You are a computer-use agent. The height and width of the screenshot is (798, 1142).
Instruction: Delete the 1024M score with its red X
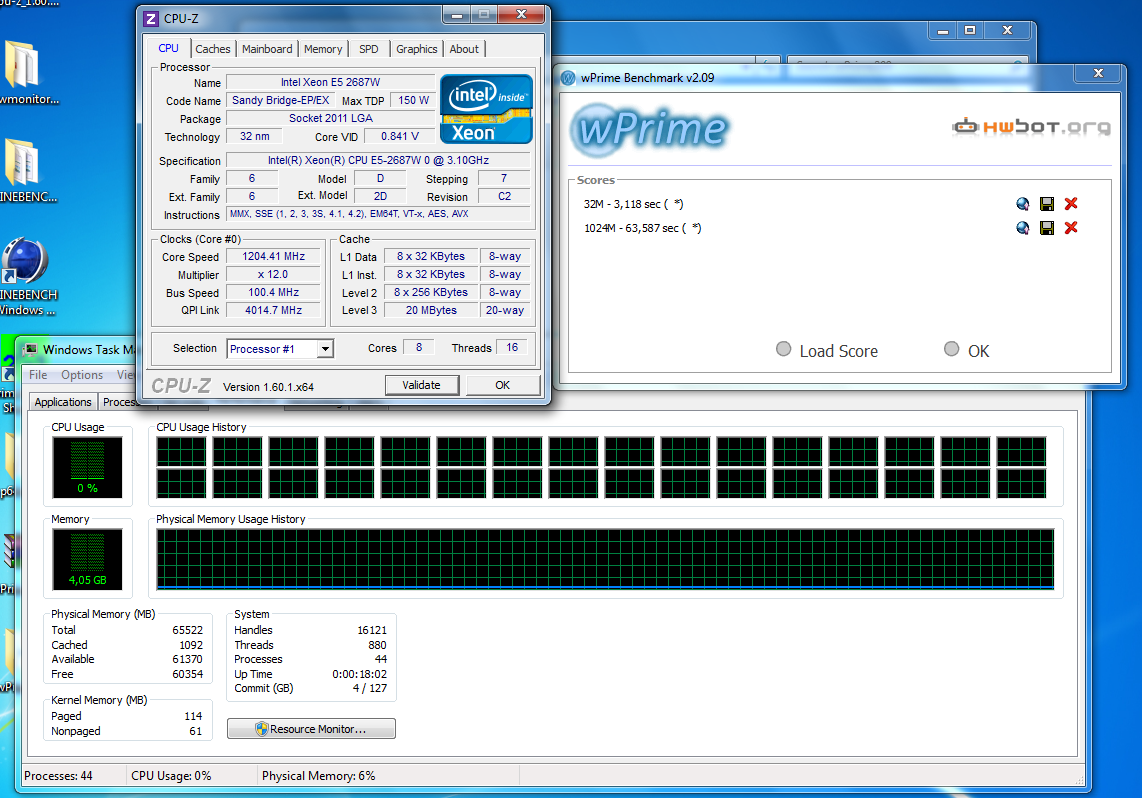[x=1071, y=228]
